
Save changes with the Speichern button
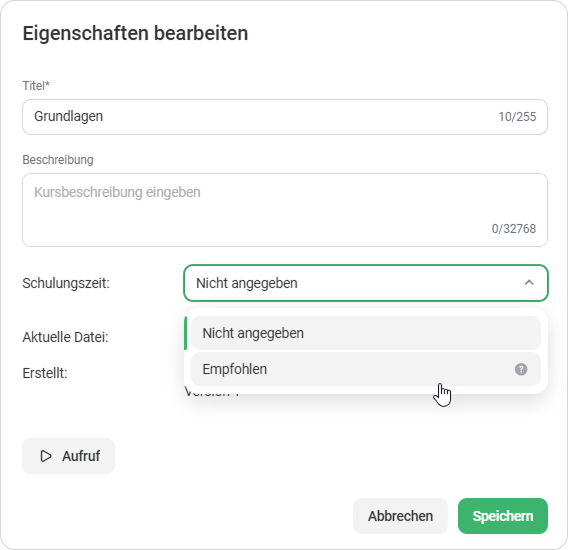tap(502, 516)
